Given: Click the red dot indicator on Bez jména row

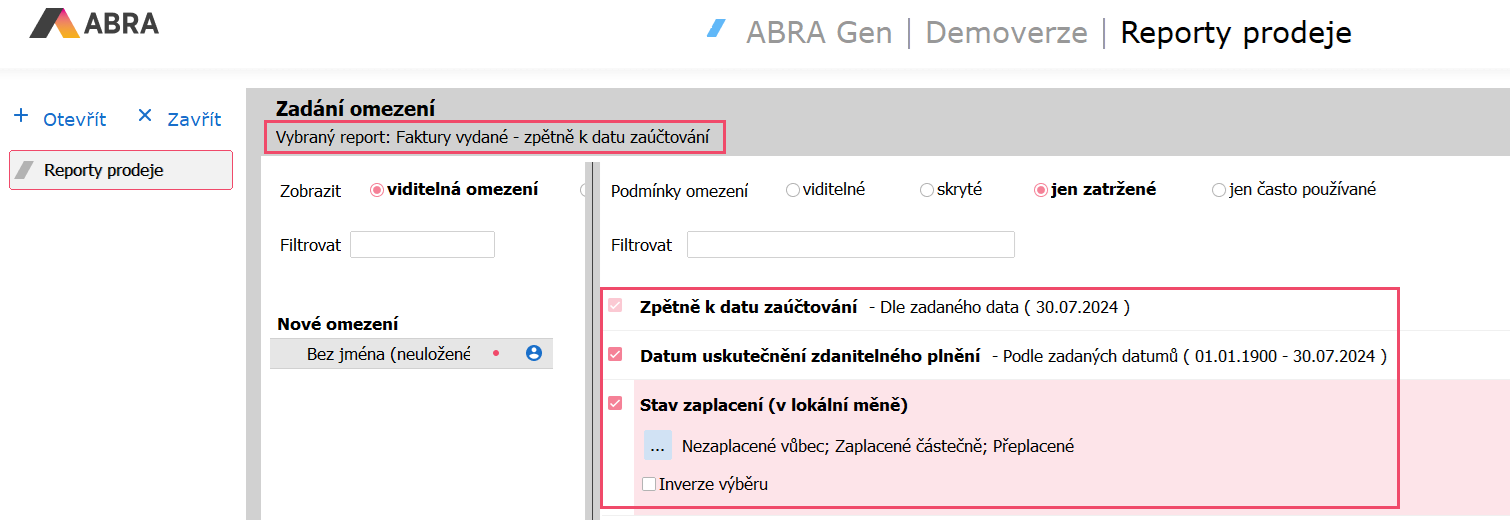Looking at the screenshot, I should [x=495, y=354].
